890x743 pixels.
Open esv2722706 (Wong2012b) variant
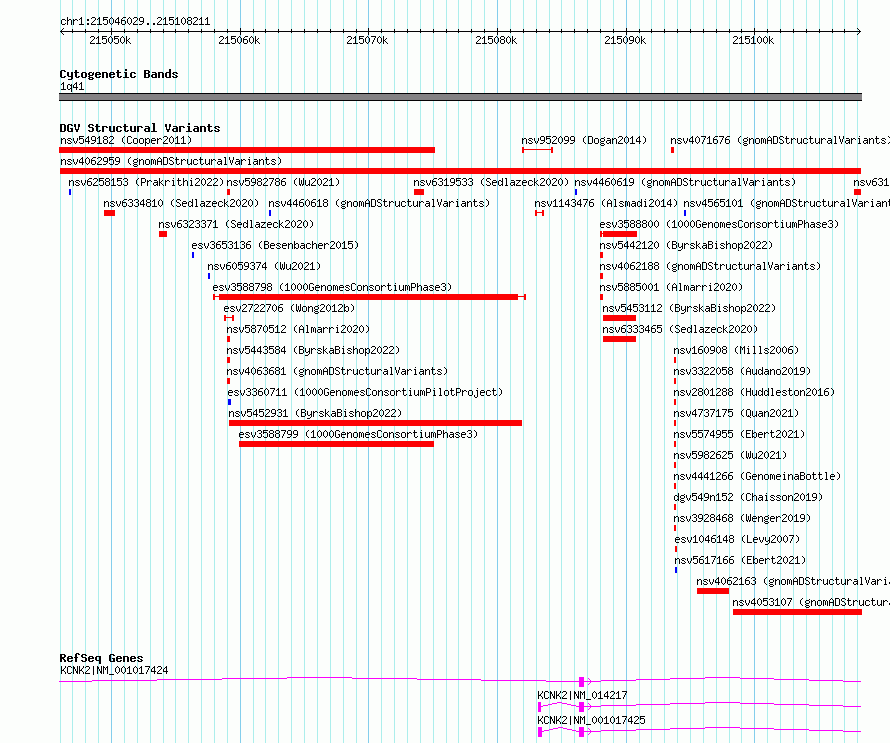(289, 308)
